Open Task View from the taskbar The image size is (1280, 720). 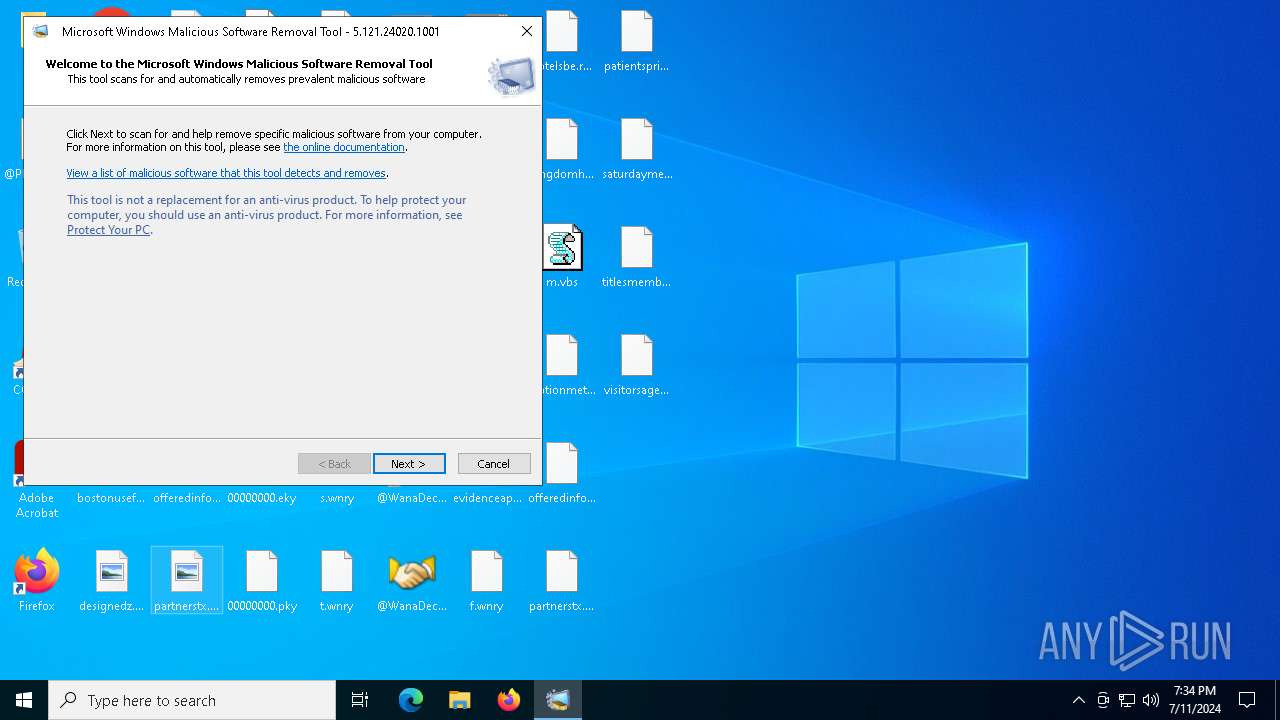(360, 700)
